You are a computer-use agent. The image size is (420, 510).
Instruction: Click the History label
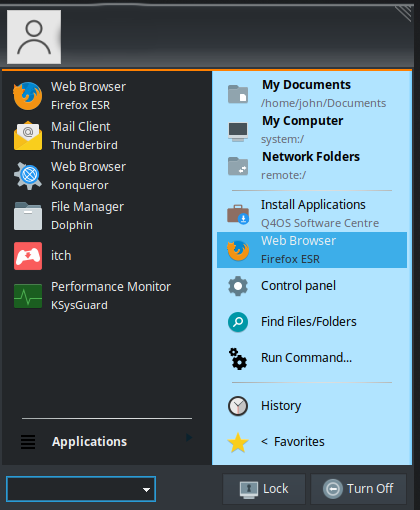point(281,406)
